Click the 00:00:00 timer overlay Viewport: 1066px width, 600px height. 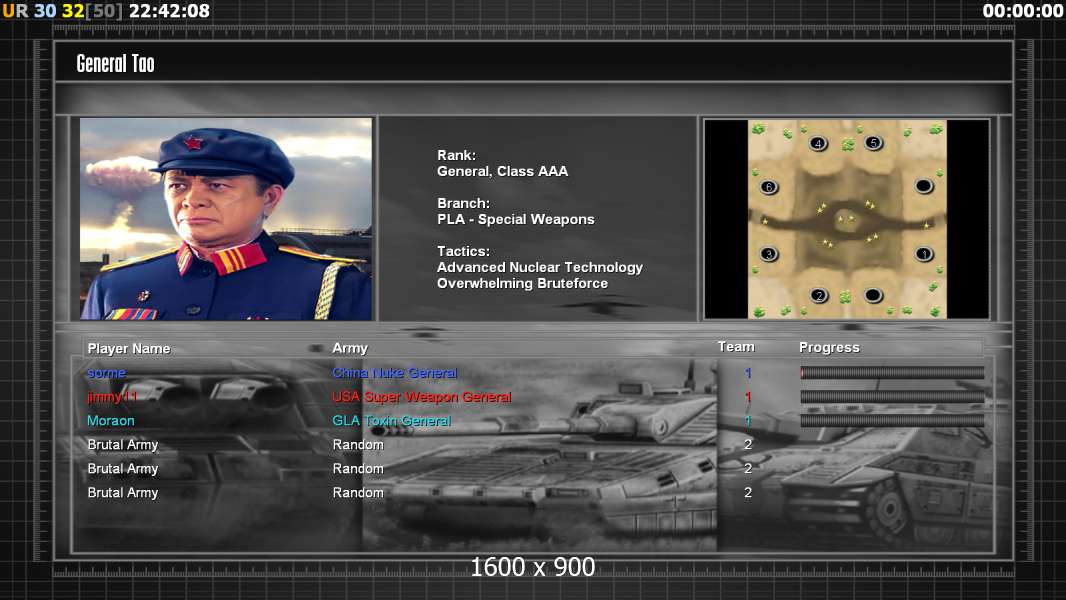(x=1022, y=11)
